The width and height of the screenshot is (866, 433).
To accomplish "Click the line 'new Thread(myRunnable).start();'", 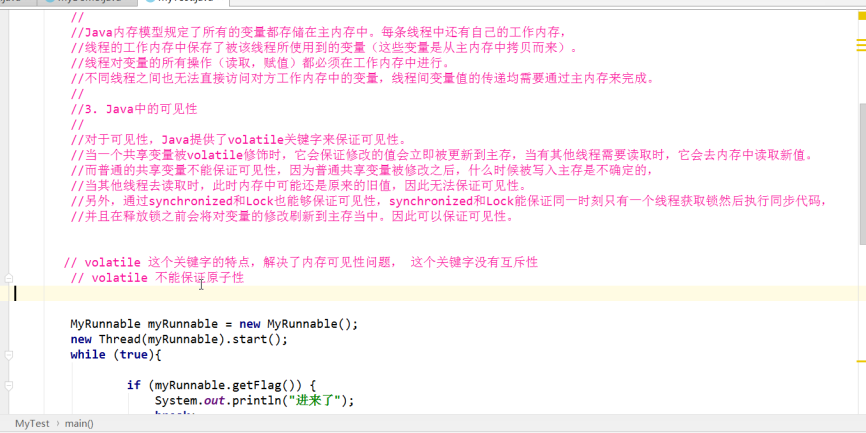I will coord(179,339).
